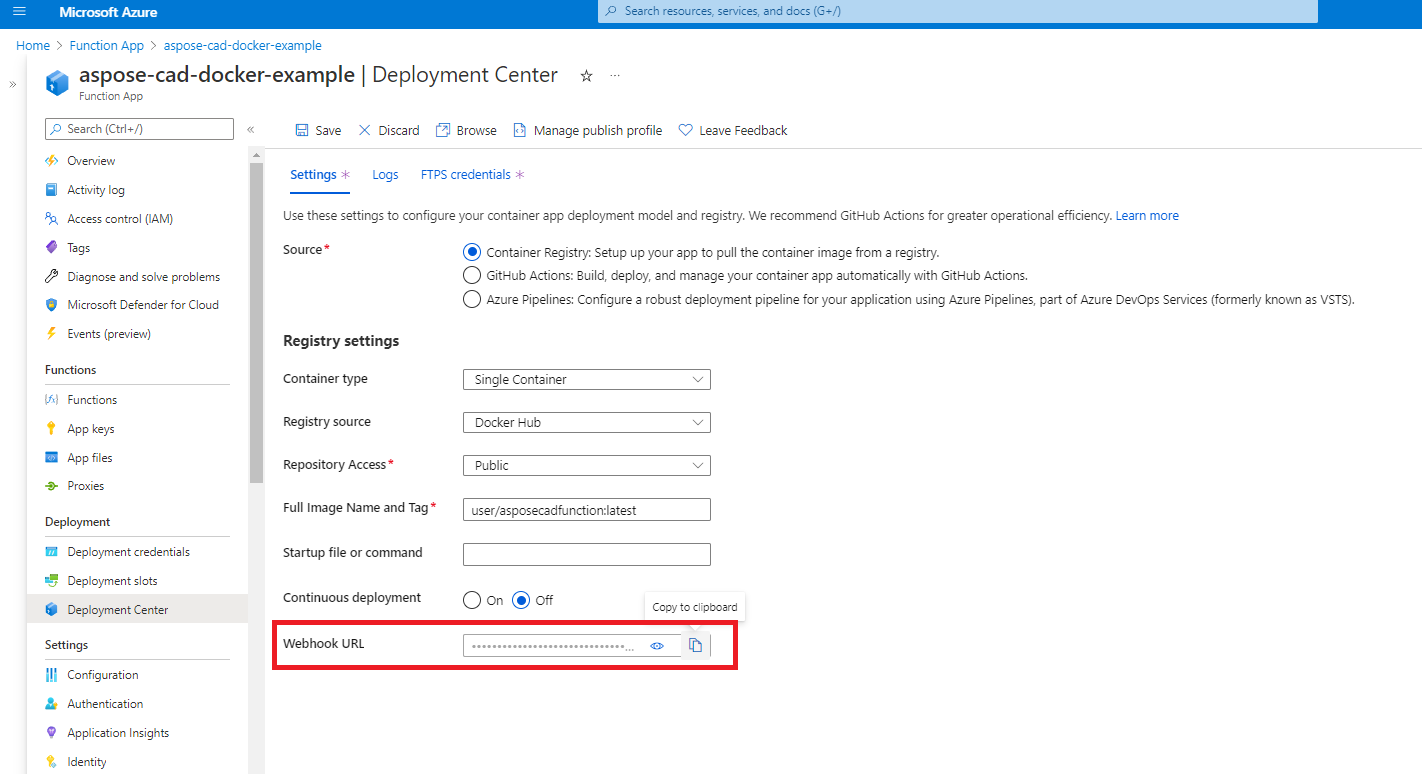Collapse the sidebar with the double chevron

[251, 130]
